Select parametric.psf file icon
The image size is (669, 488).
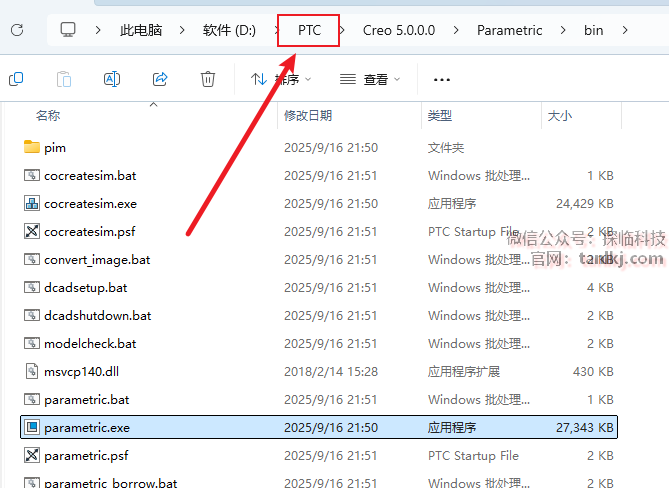(x=32, y=455)
